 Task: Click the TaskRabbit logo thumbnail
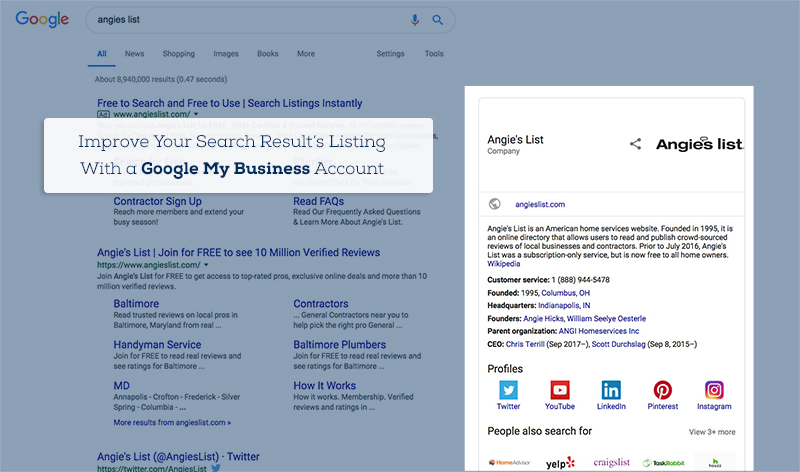663,463
